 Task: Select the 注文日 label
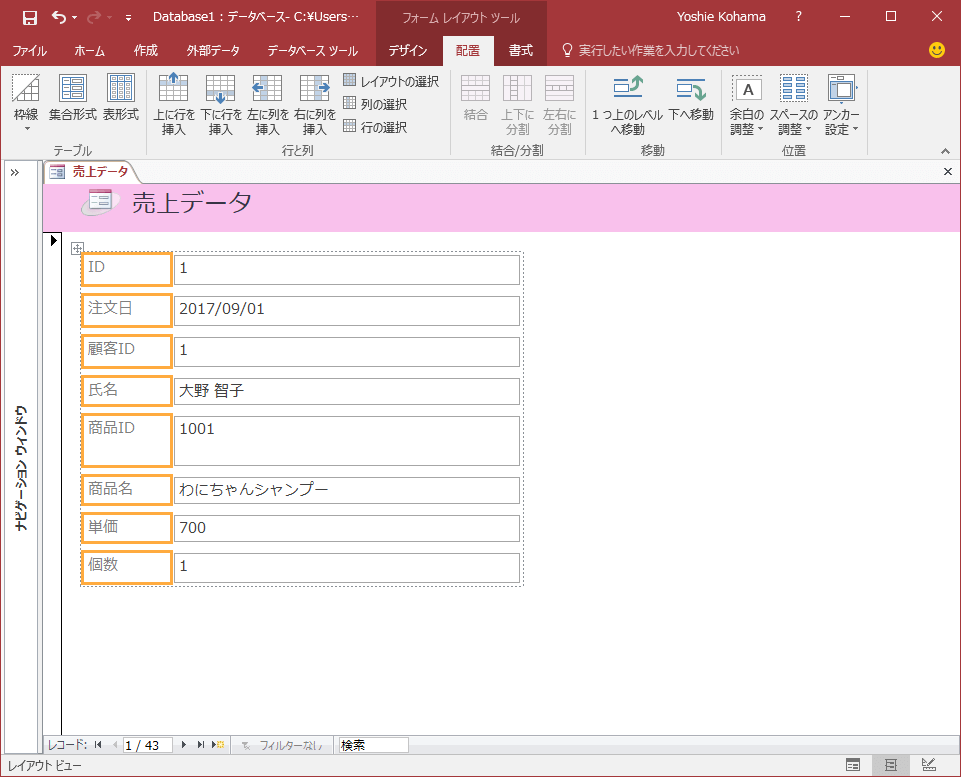pos(126,310)
